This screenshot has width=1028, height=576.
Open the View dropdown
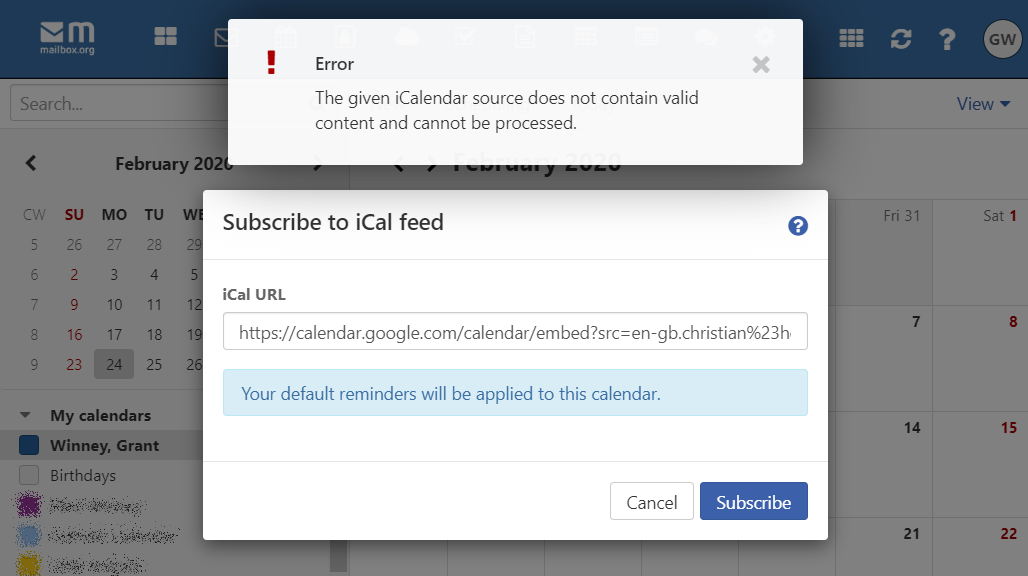pyautogui.click(x=983, y=103)
